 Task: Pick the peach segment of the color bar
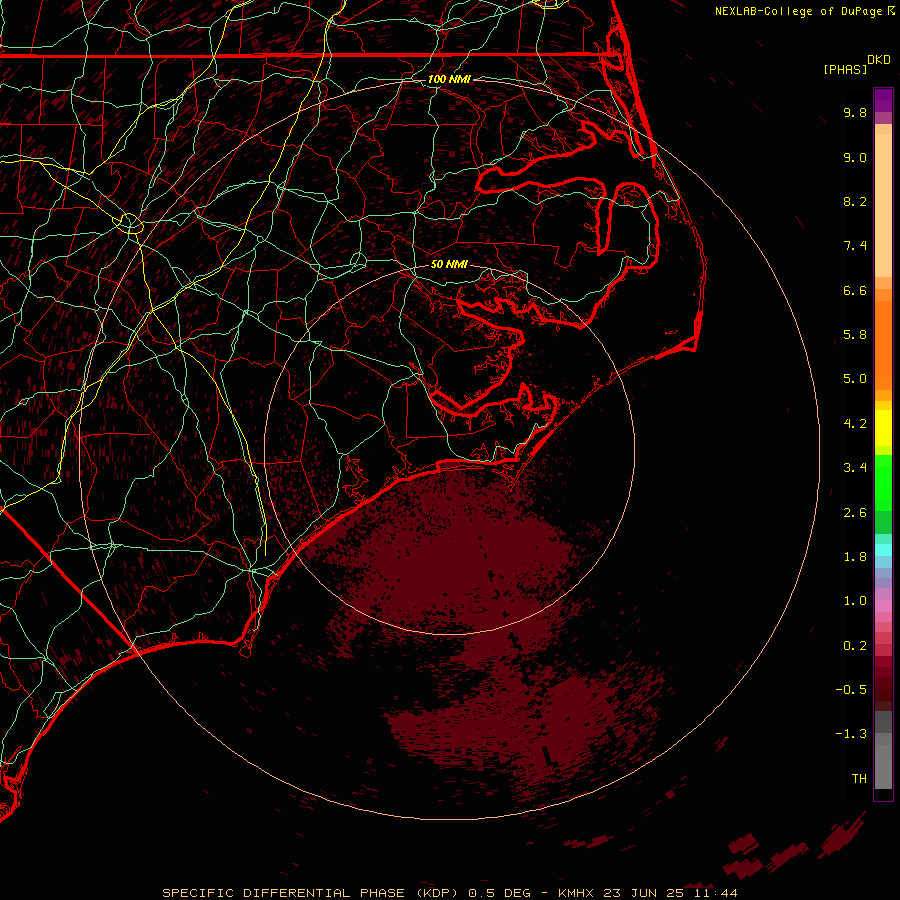(883, 205)
